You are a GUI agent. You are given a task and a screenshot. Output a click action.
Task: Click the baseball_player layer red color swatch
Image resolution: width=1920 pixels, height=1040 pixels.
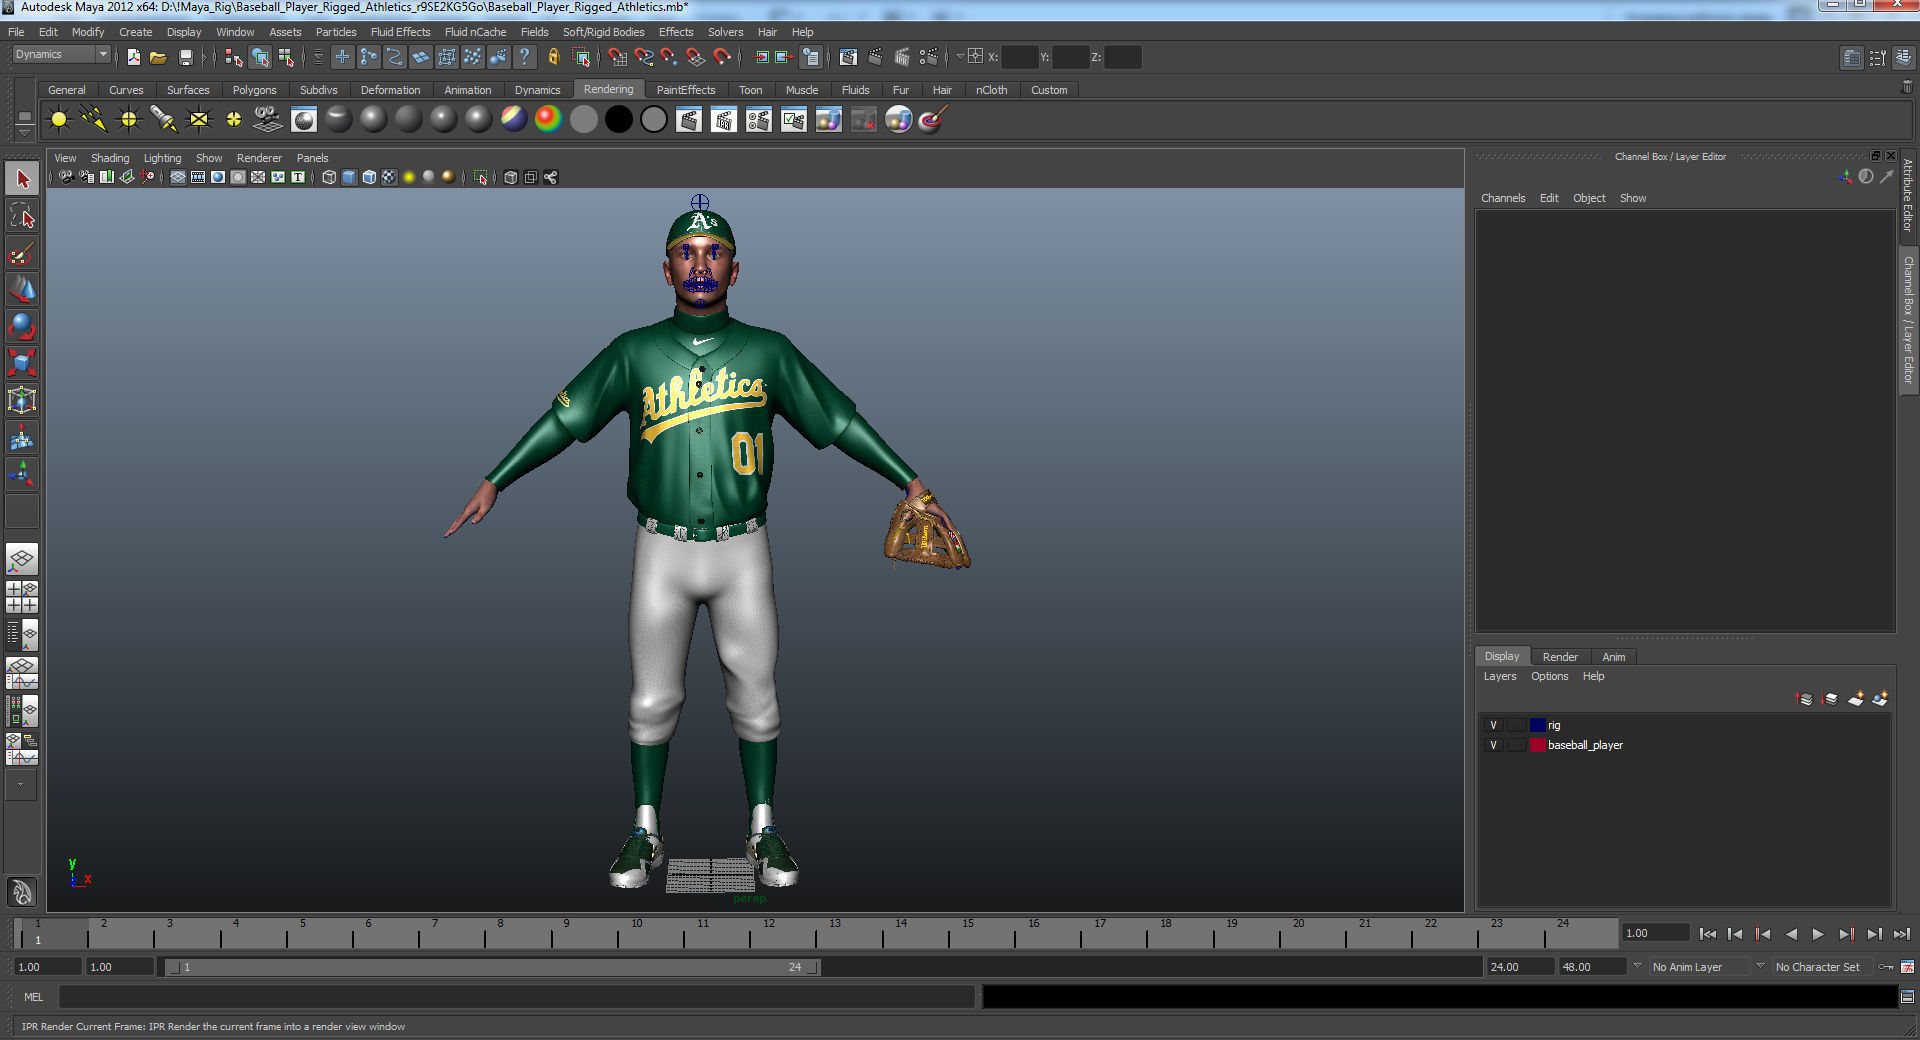[1537, 745]
